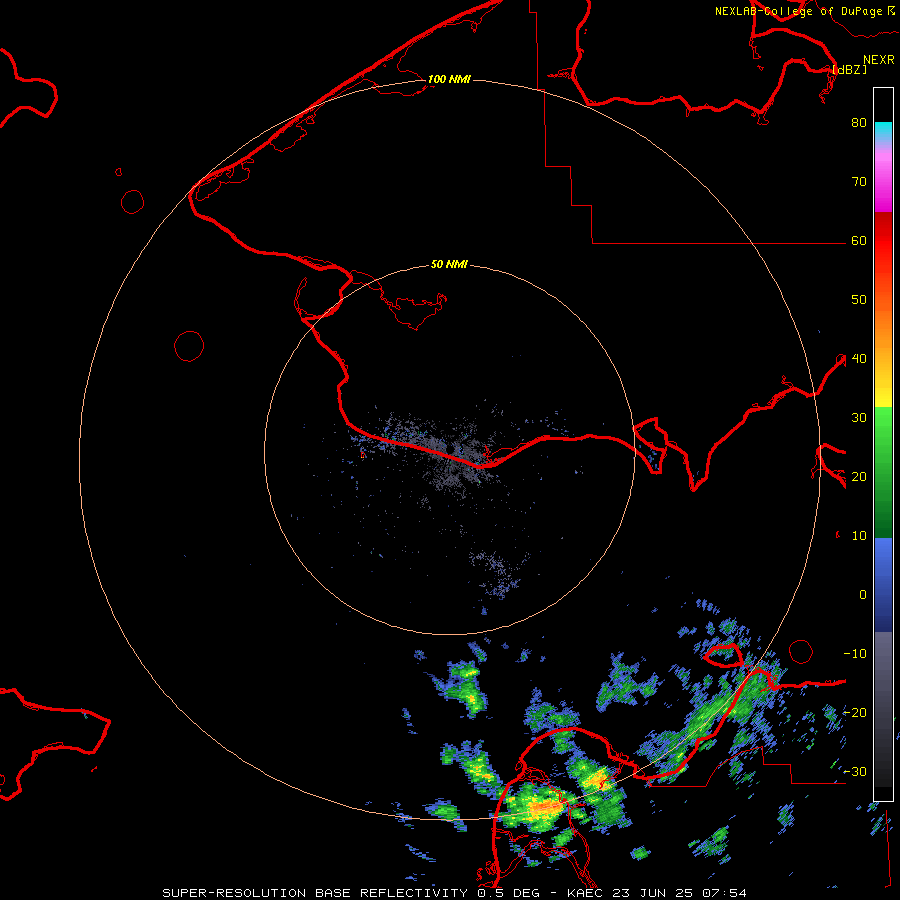Image resolution: width=900 pixels, height=900 pixels.
Task: Click the 80 value on dBZ scale
Action: click(859, 123)
